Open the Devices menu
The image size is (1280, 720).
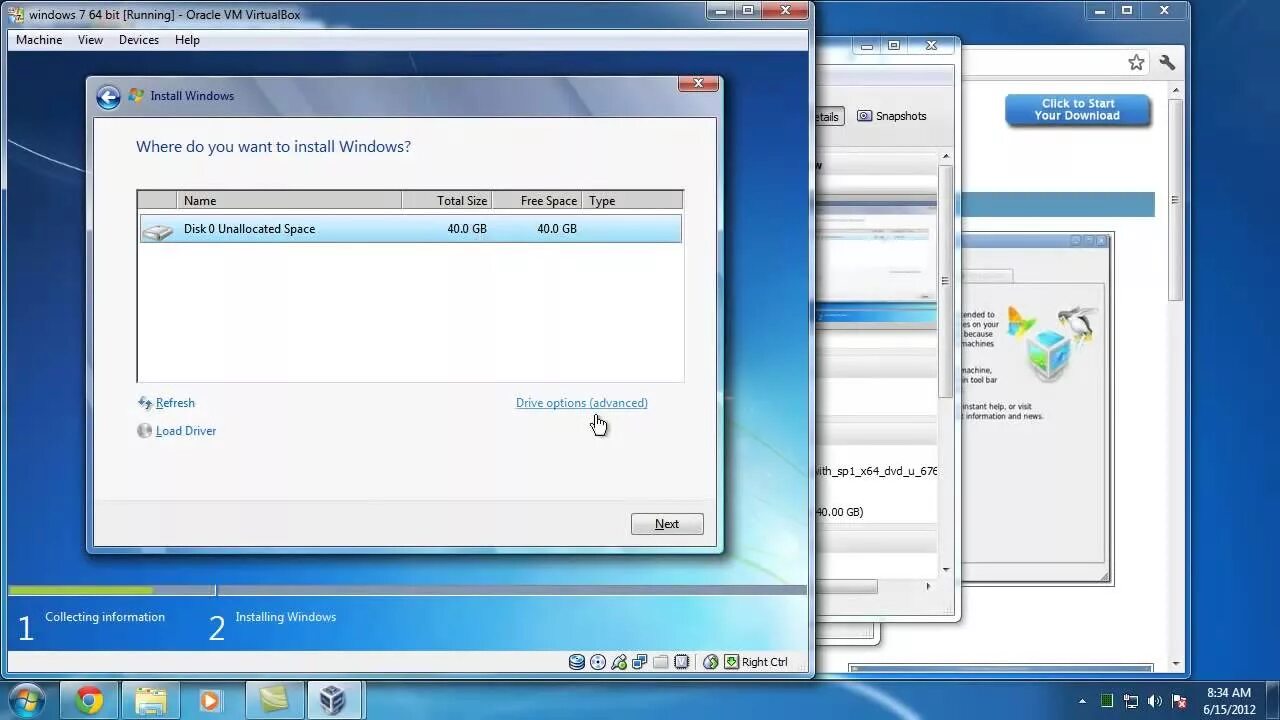click(x=139, y=40)
